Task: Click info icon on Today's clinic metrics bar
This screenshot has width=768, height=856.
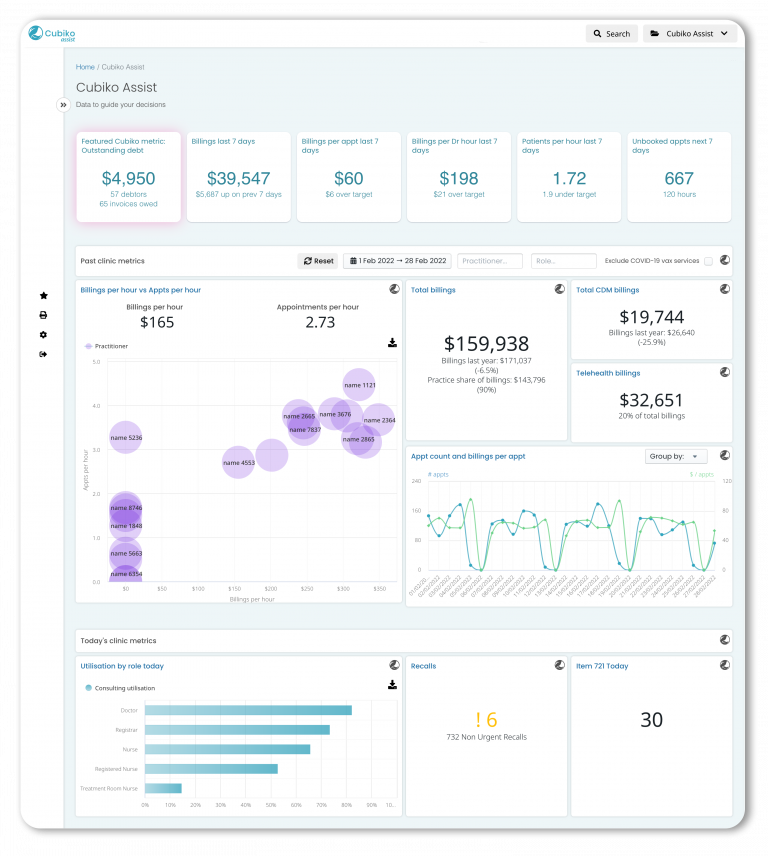Action: (725, 640)
